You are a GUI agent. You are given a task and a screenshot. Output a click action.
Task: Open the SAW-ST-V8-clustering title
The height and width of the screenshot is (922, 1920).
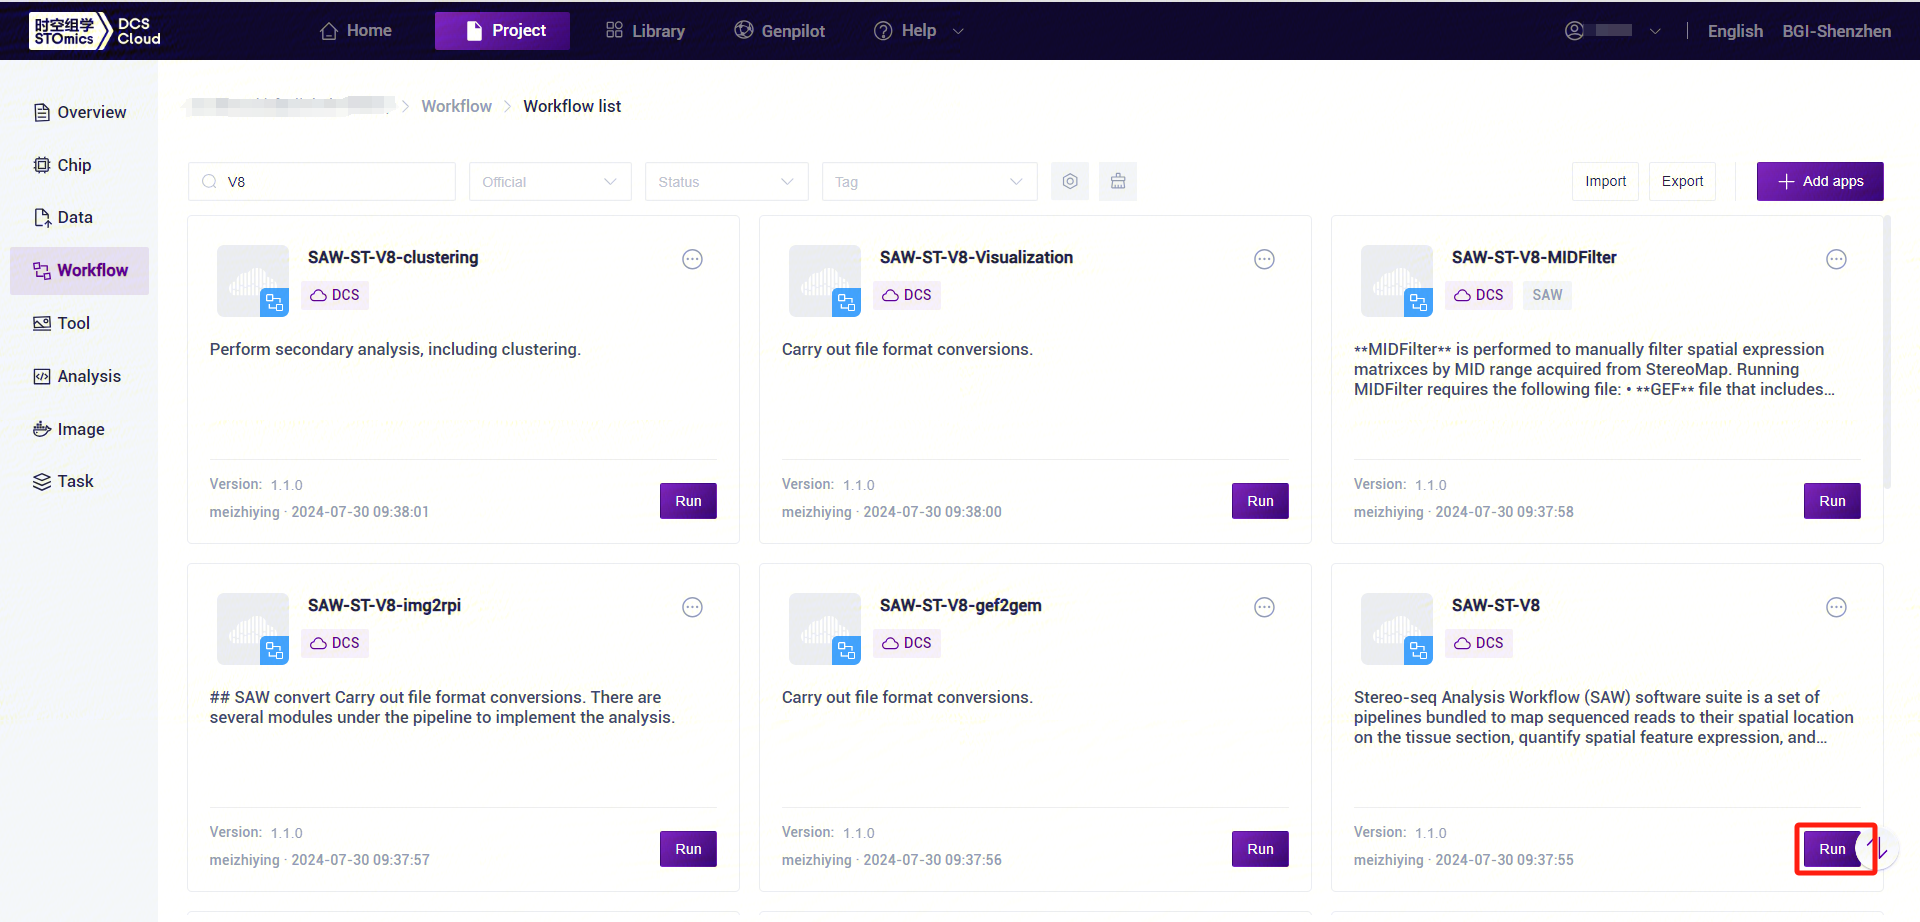click(393, 257)
